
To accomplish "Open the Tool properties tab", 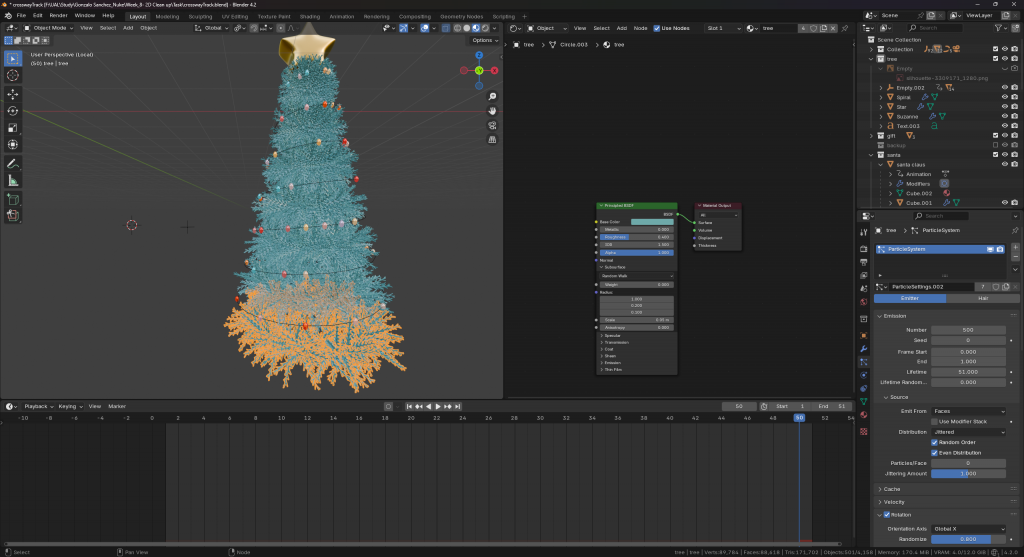I will click(x=863, y=232).
